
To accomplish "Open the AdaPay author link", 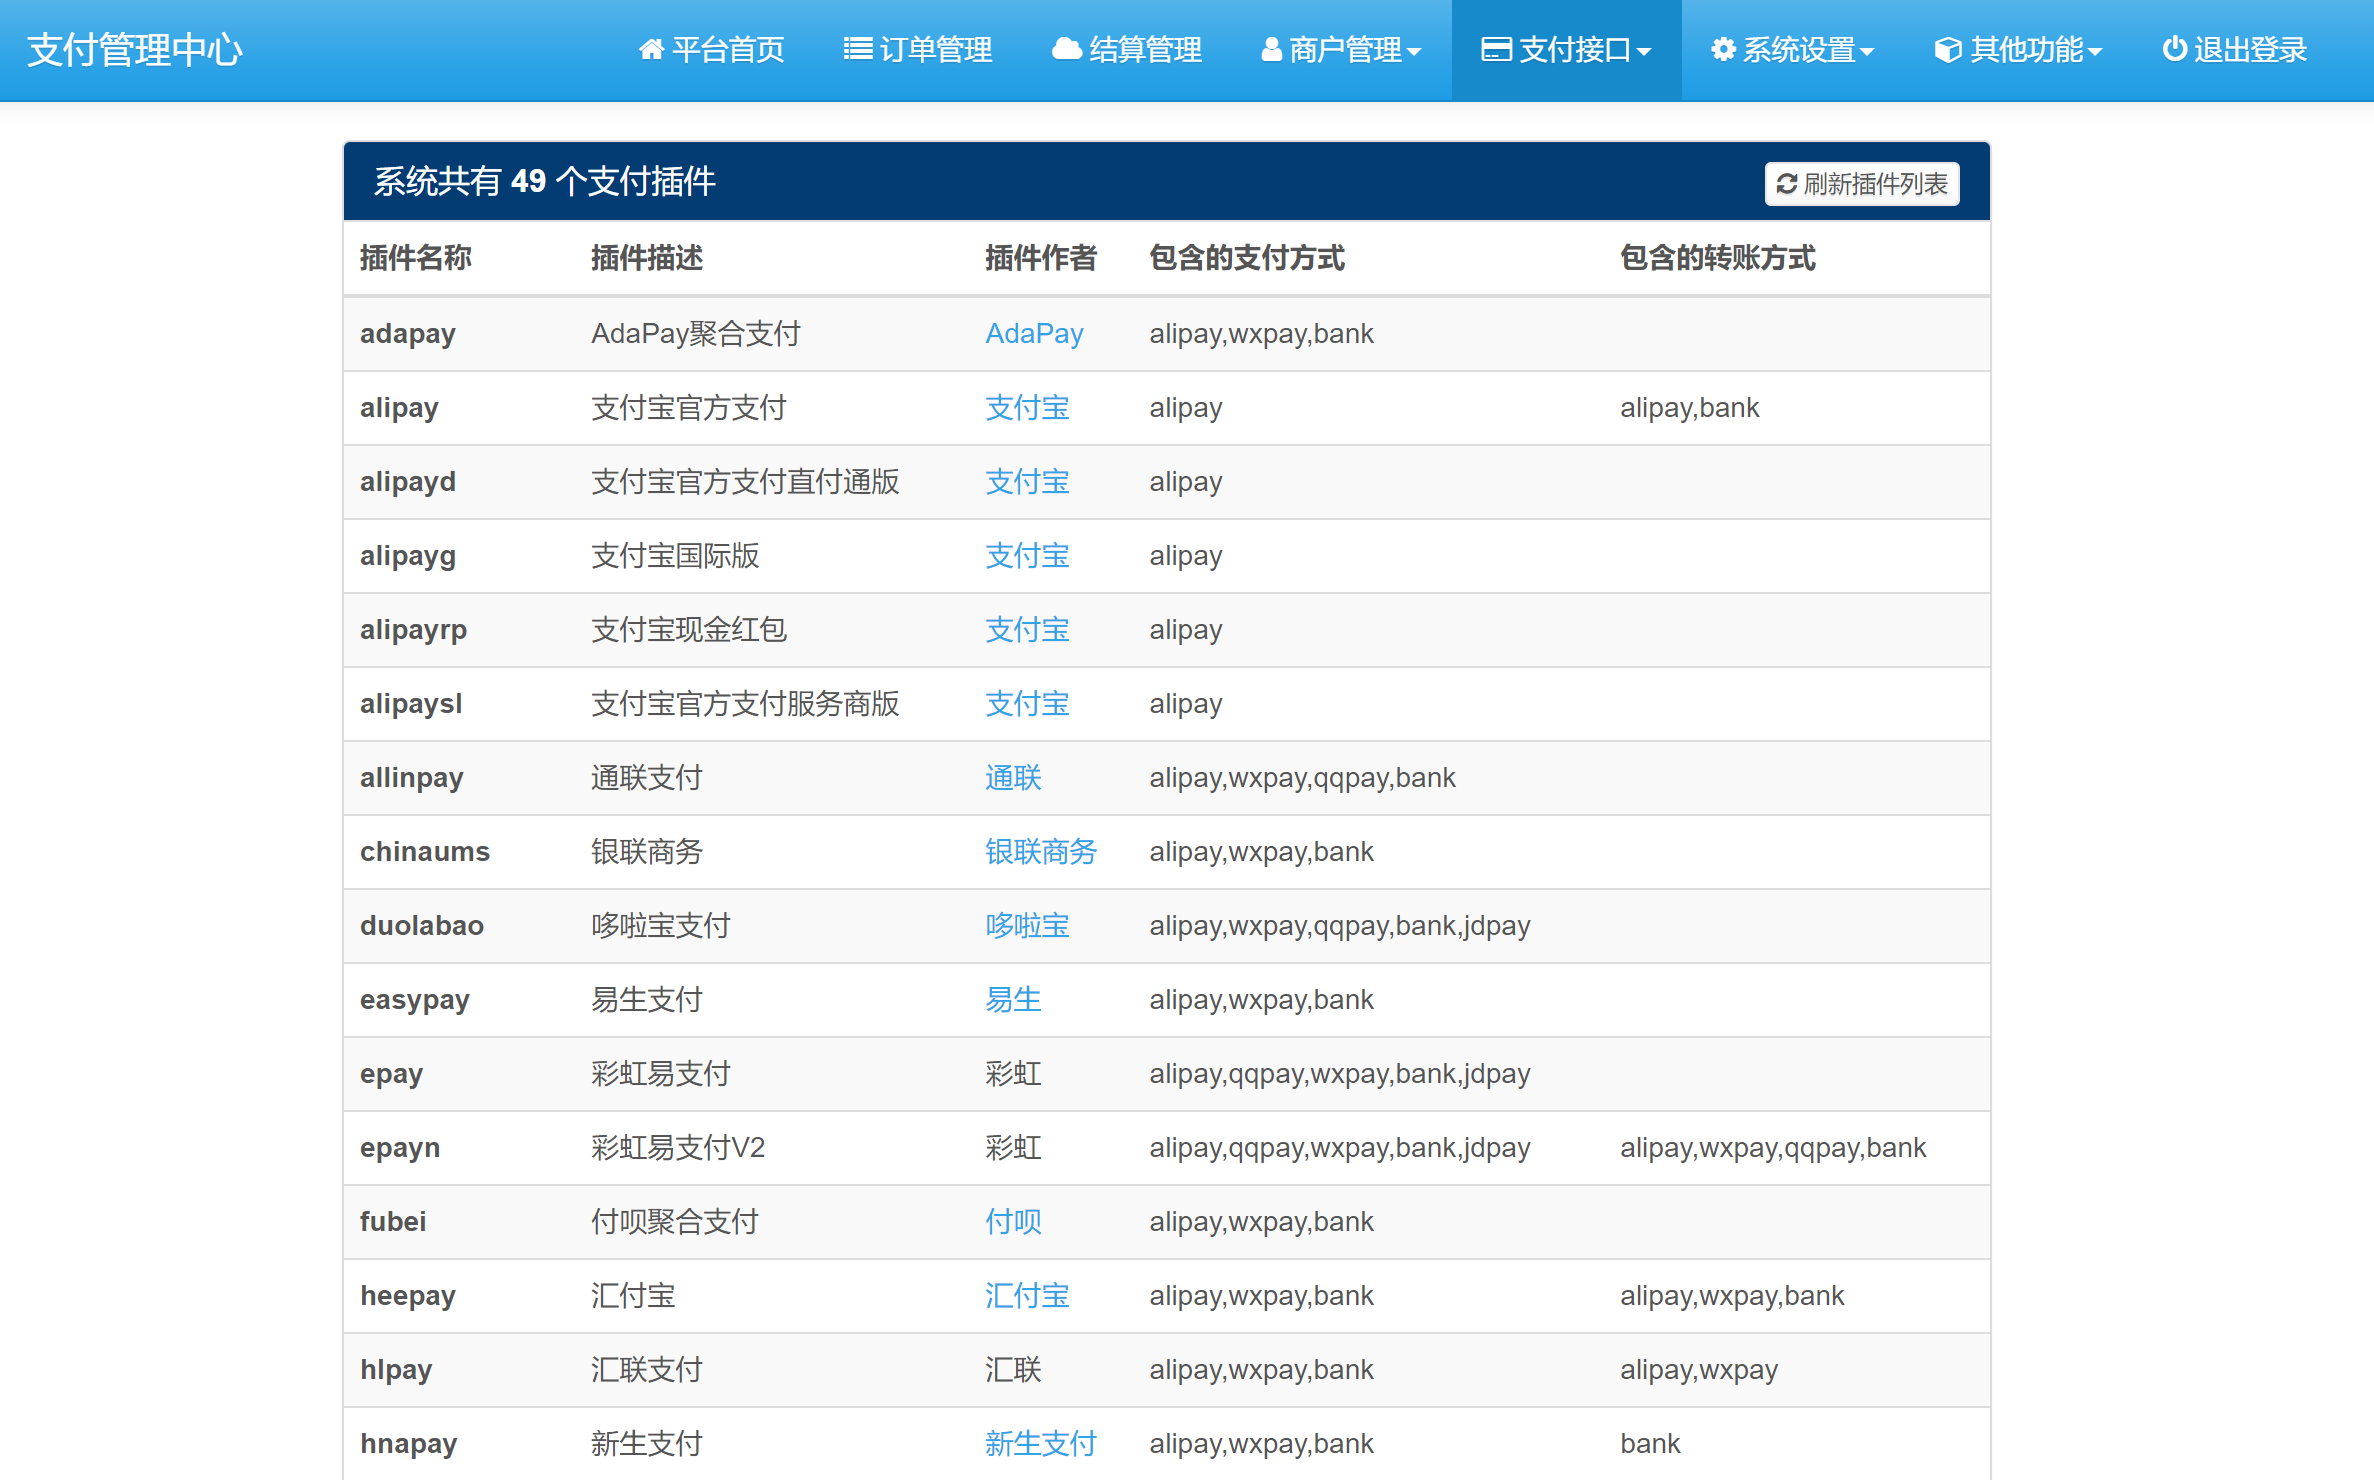I will pos(1034,333).
